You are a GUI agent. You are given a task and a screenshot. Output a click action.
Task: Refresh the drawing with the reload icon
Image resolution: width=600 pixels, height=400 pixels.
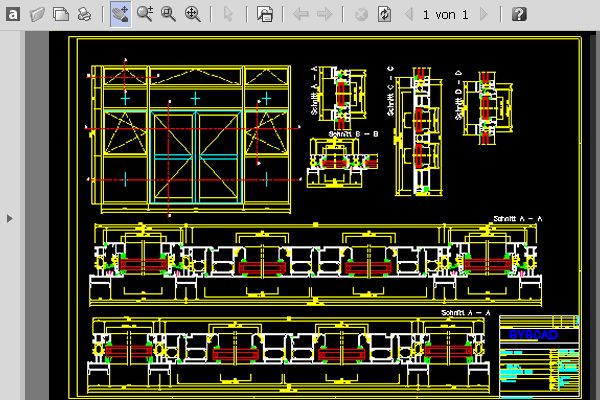point(384,14)
